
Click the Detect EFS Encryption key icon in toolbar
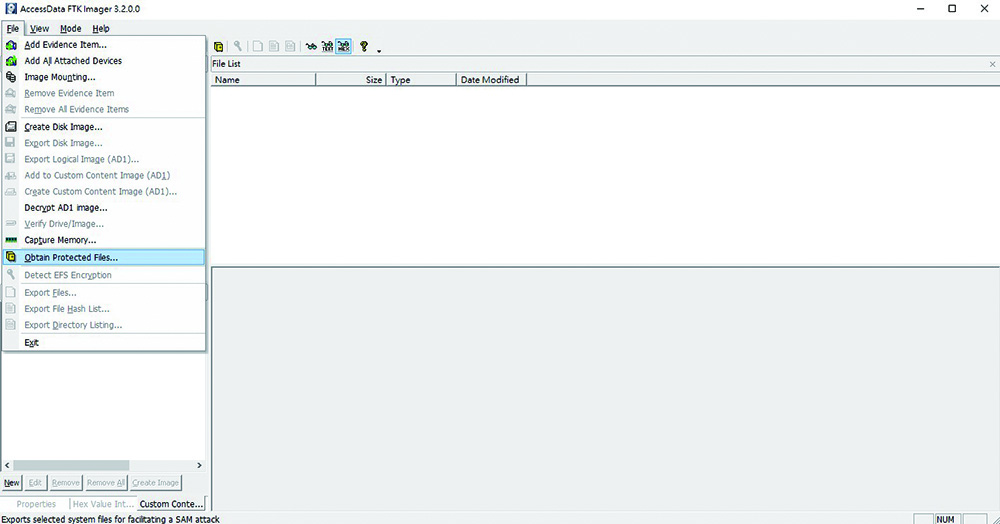(x=237, y=47)
